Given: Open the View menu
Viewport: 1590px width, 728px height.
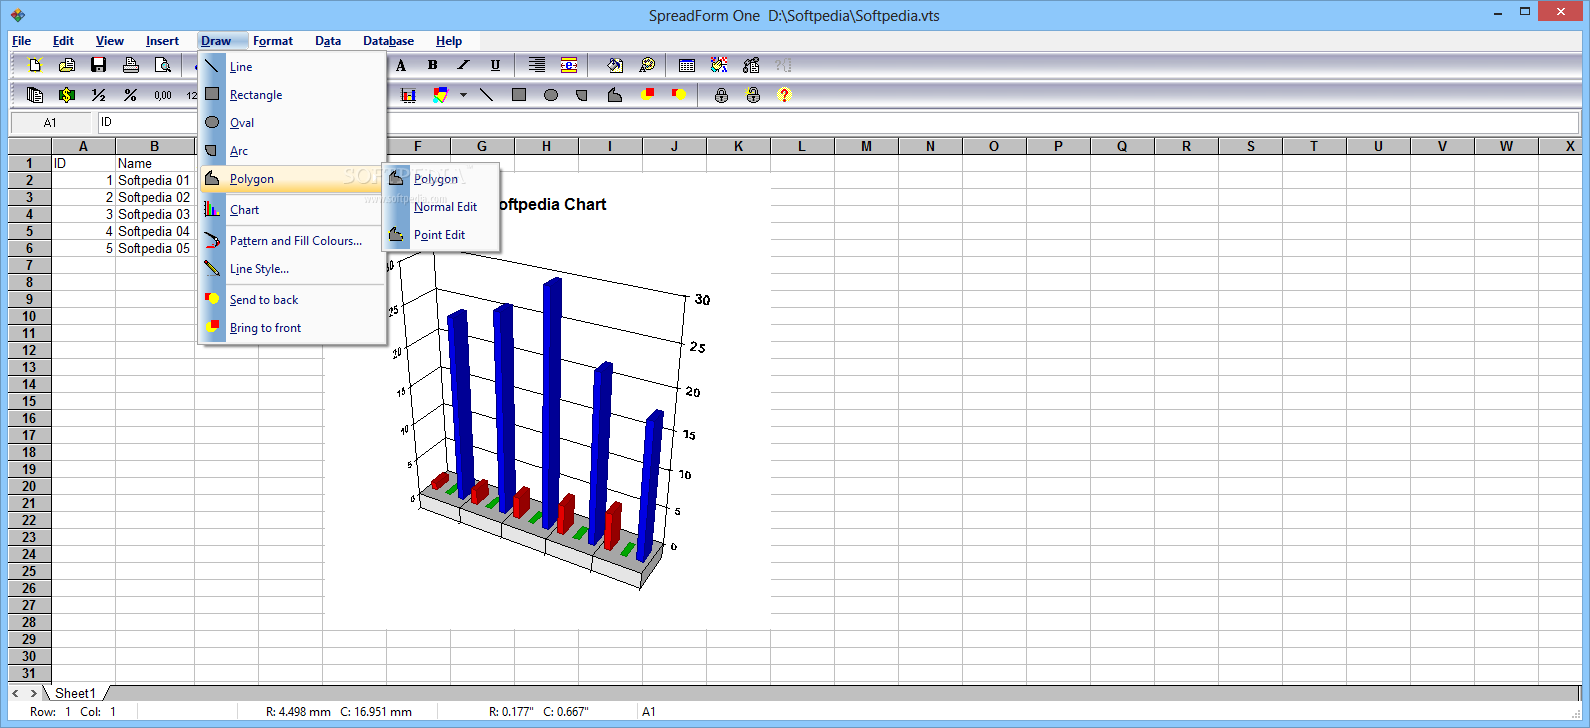Looking at the screenshot, I should (x=110, y=41).
